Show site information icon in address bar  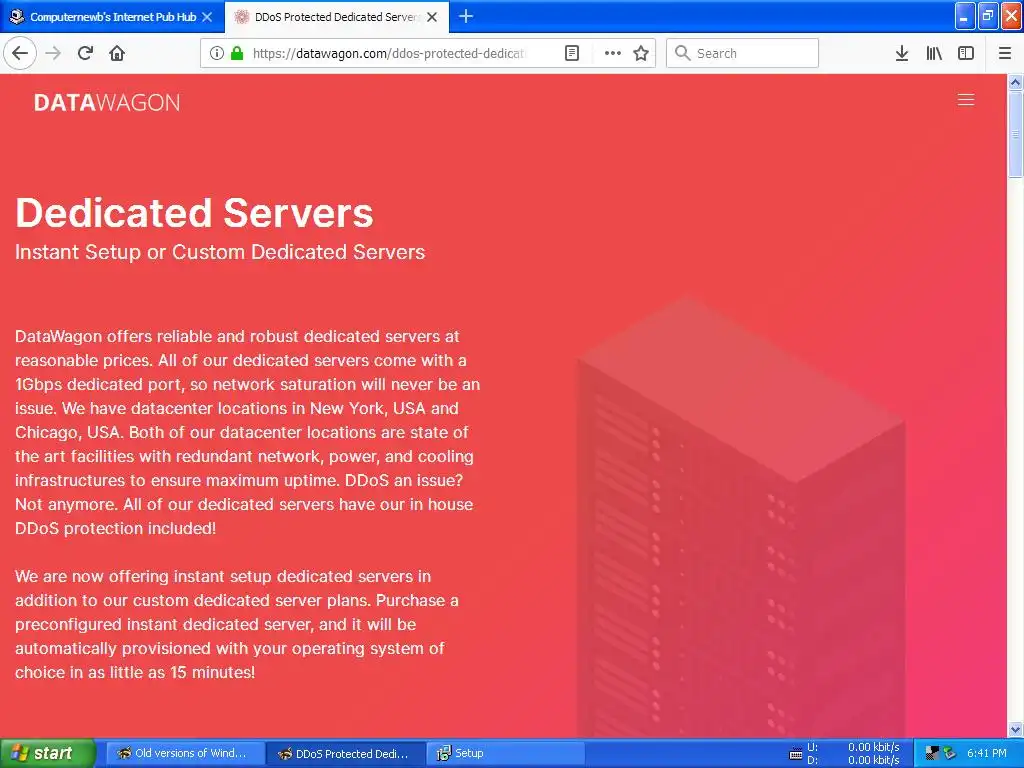coord(216,53)
